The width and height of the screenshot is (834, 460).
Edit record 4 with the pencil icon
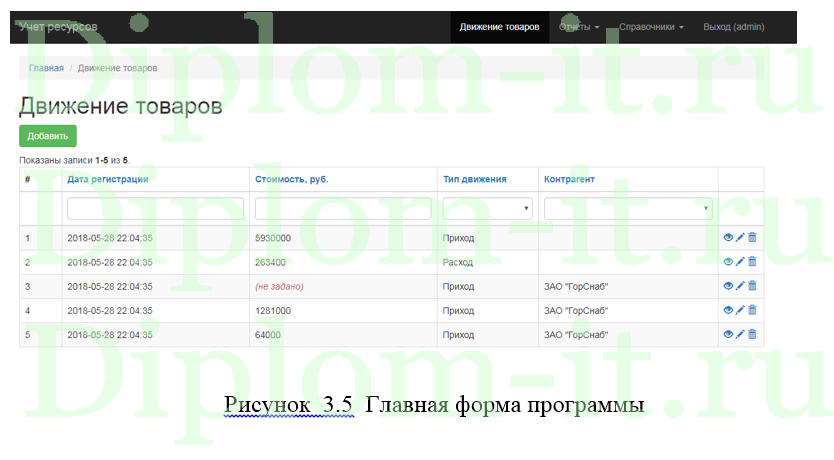pyautogui.click(x=740, y=310)
